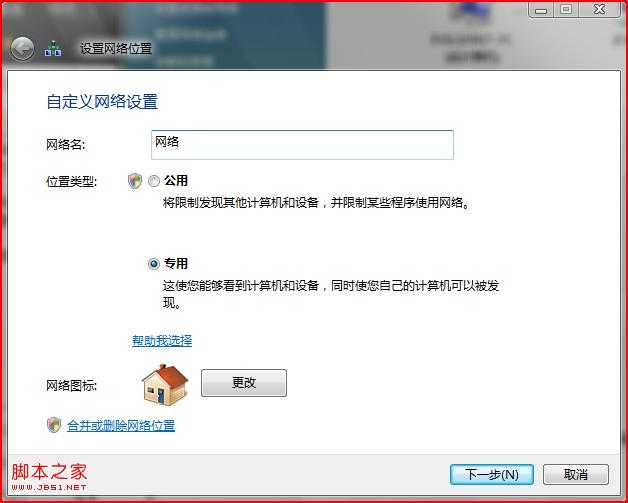Viewport: 628px width, 503px height.
Task: Minimize the dialog window
Action: pos(541,10)
